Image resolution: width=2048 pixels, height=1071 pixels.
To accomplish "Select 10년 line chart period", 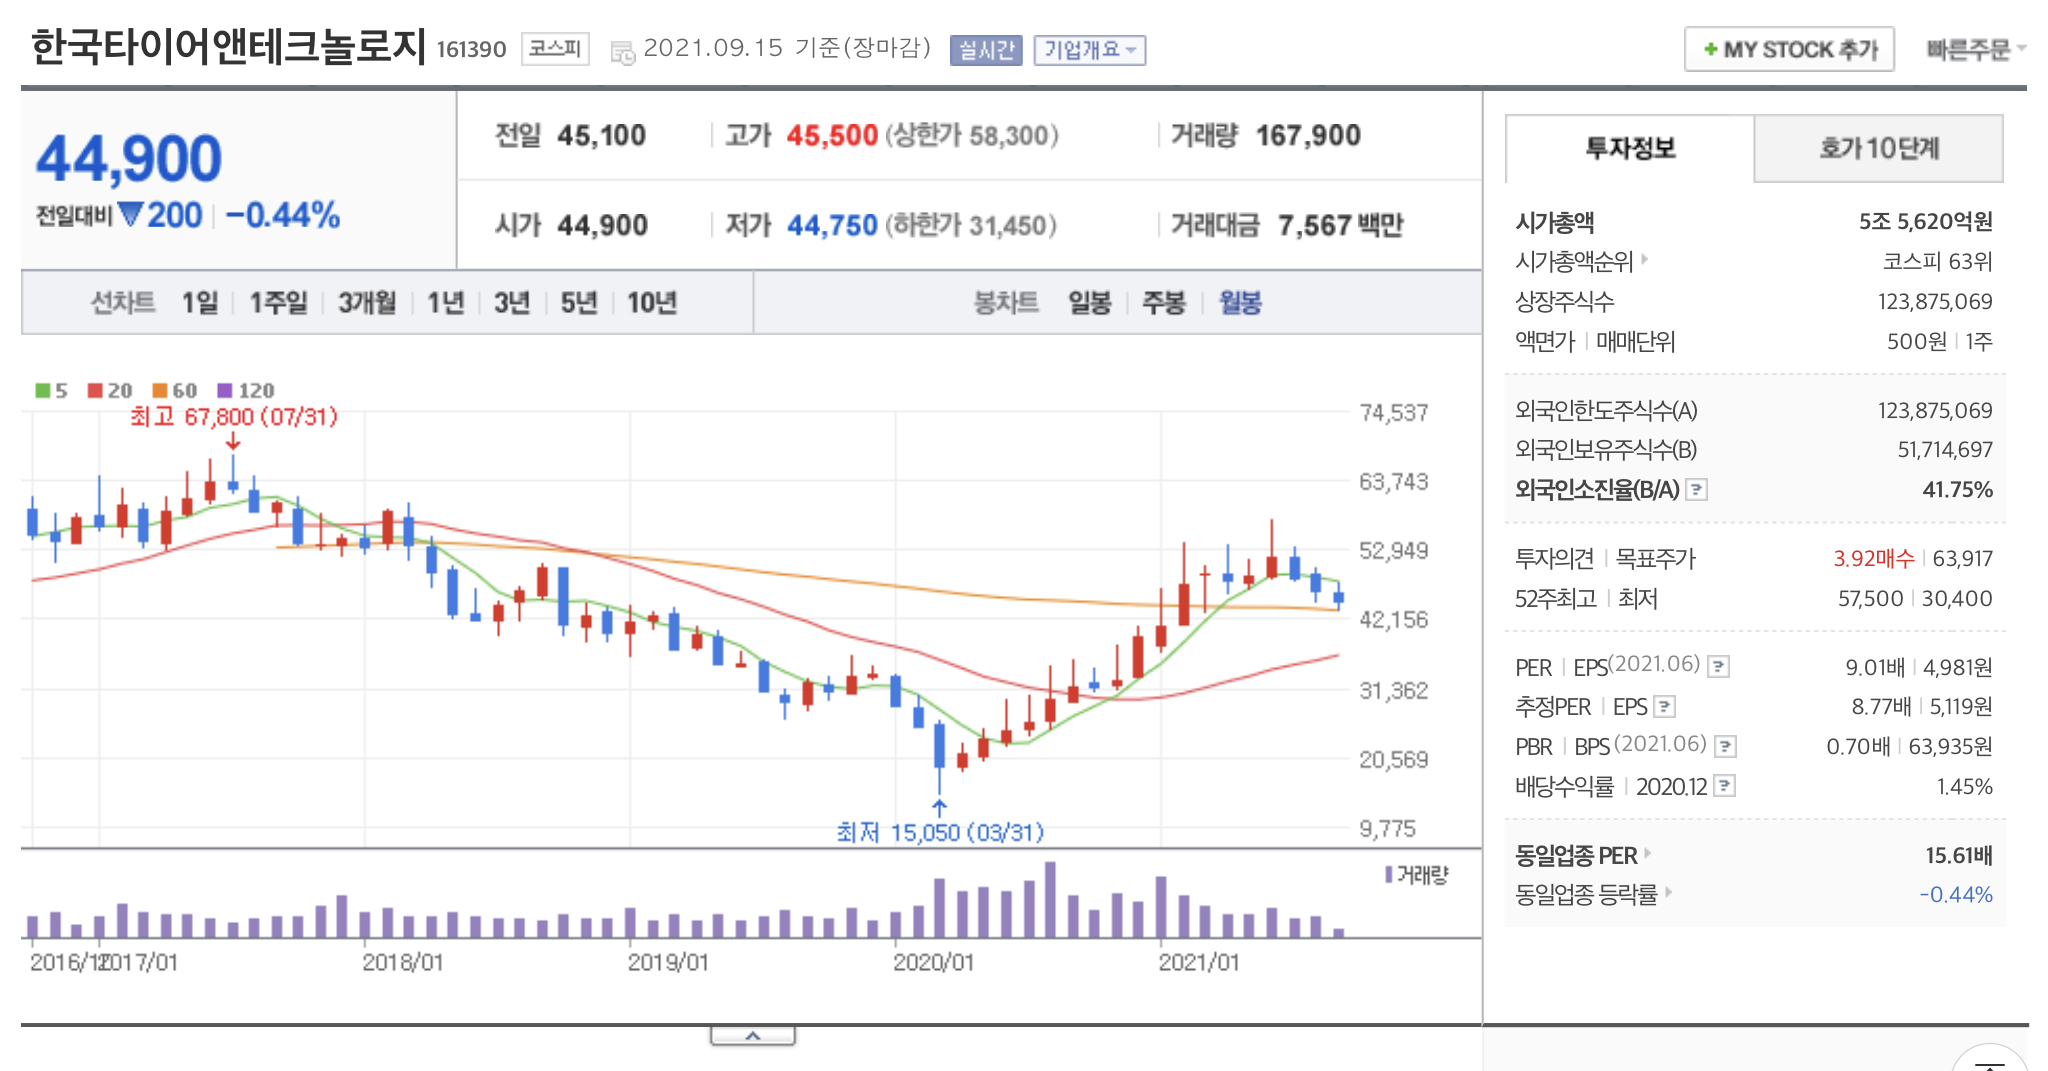I will (x=652, y=302).
